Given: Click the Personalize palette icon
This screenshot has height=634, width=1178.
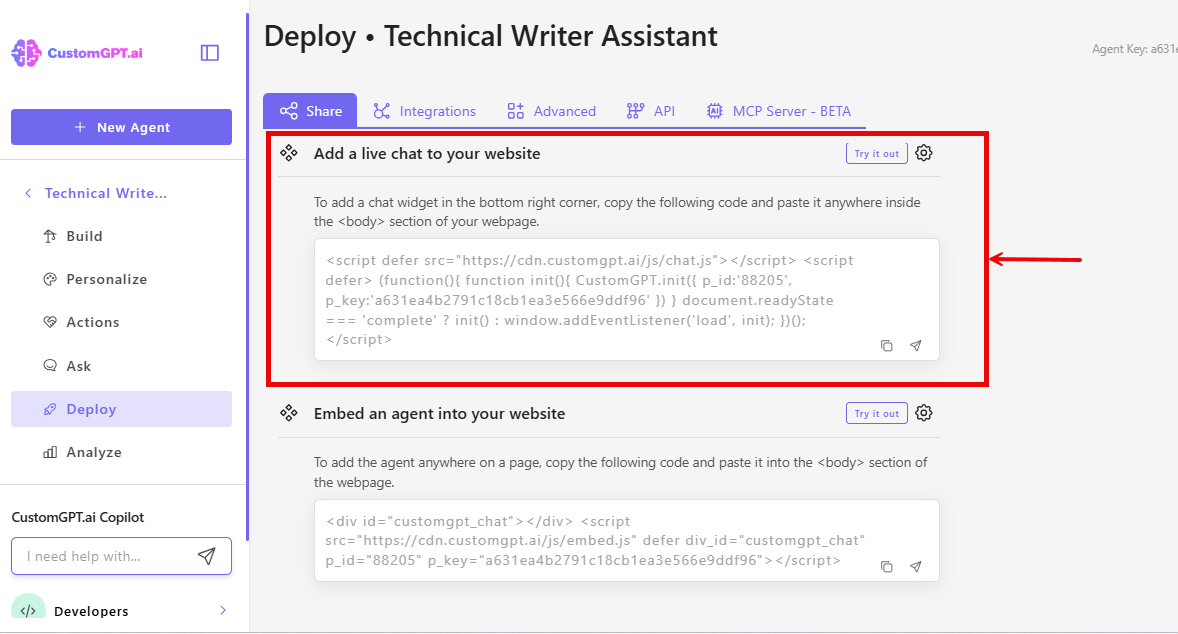Looking at the screenshot, I should [50, 279].
